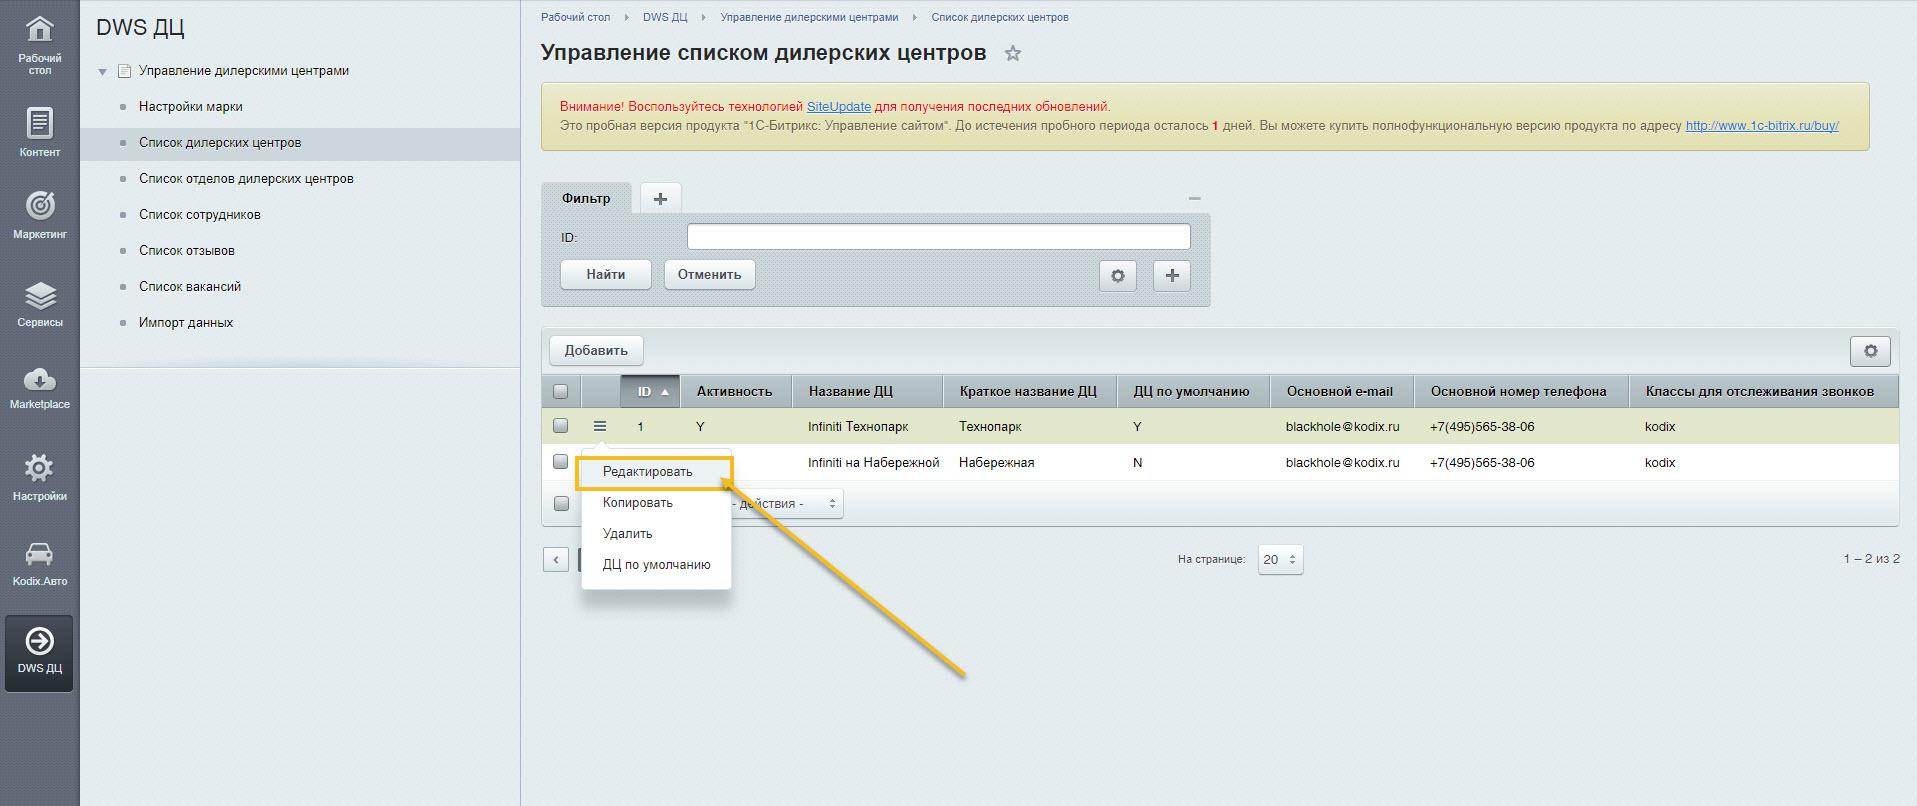Go to DWS ДЦ breadcrumb

(665, 17)
